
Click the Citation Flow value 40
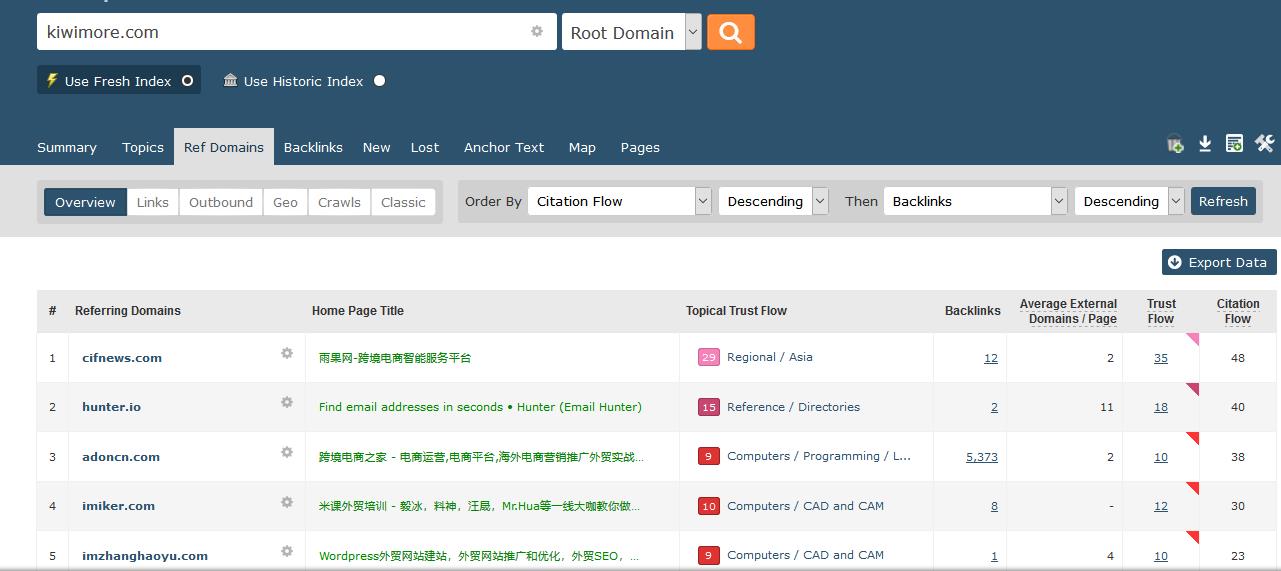click(1238, 407)
